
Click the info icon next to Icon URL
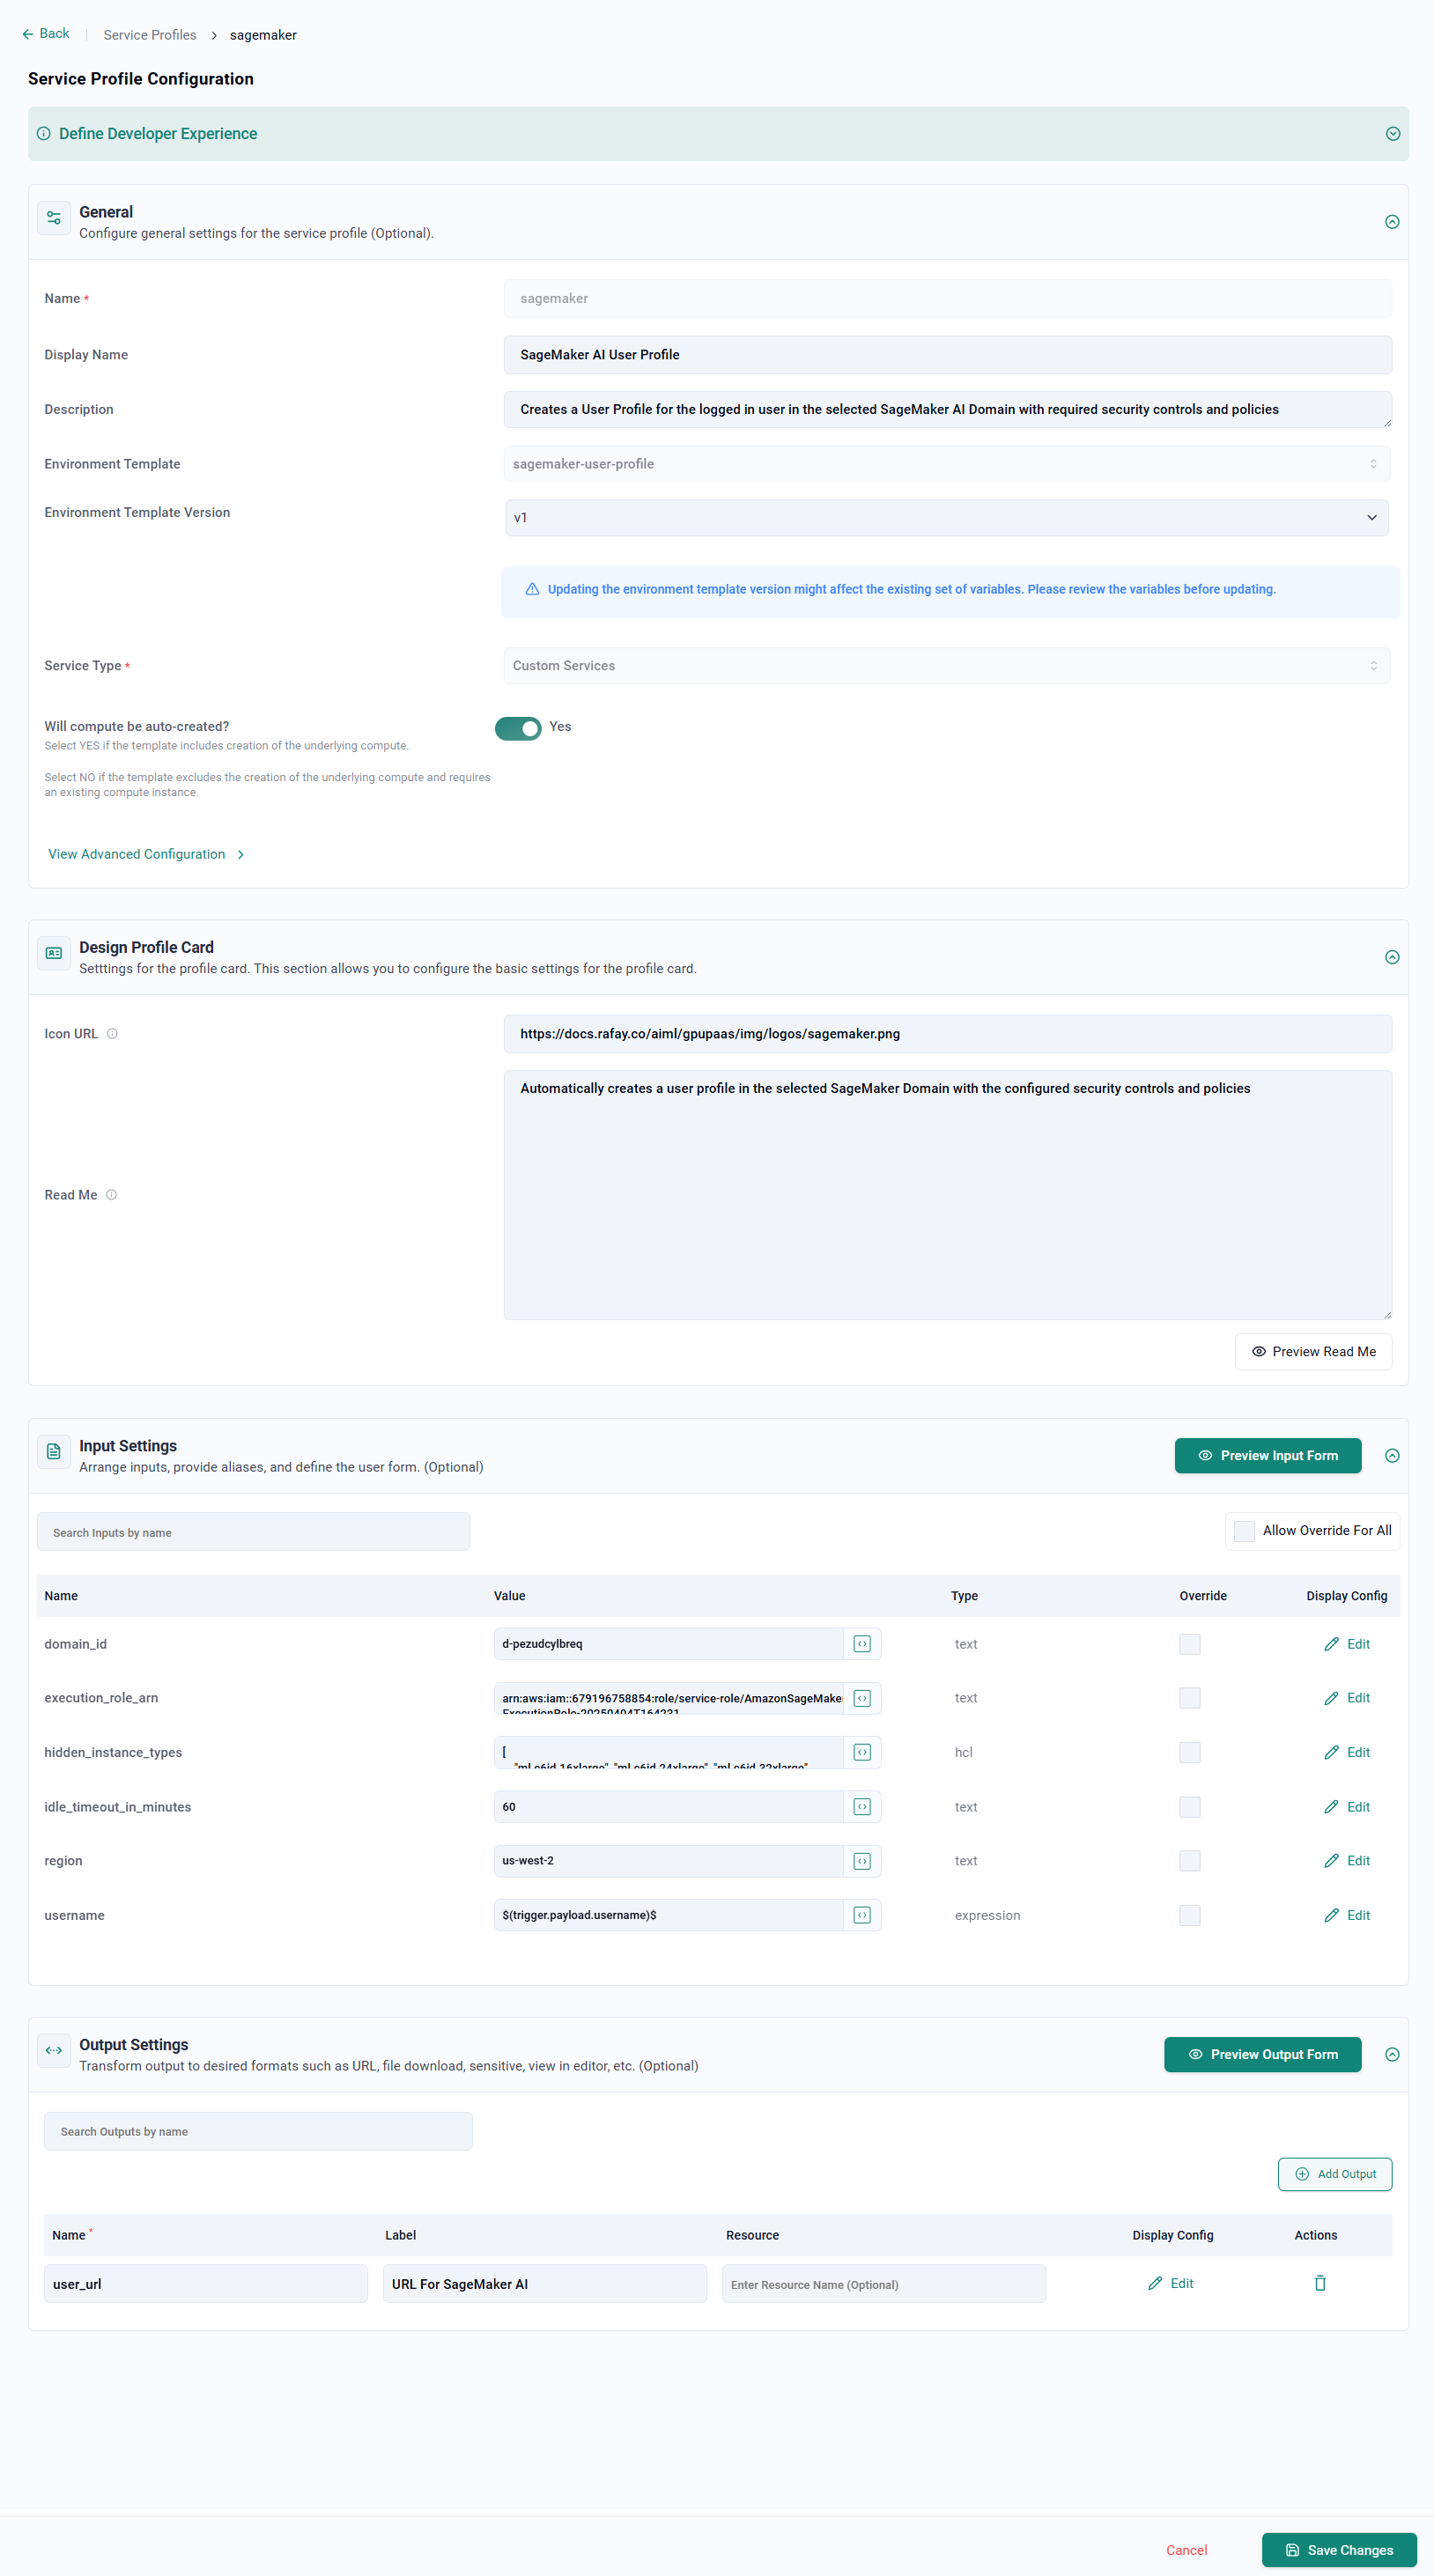[x=112, y=1034]
